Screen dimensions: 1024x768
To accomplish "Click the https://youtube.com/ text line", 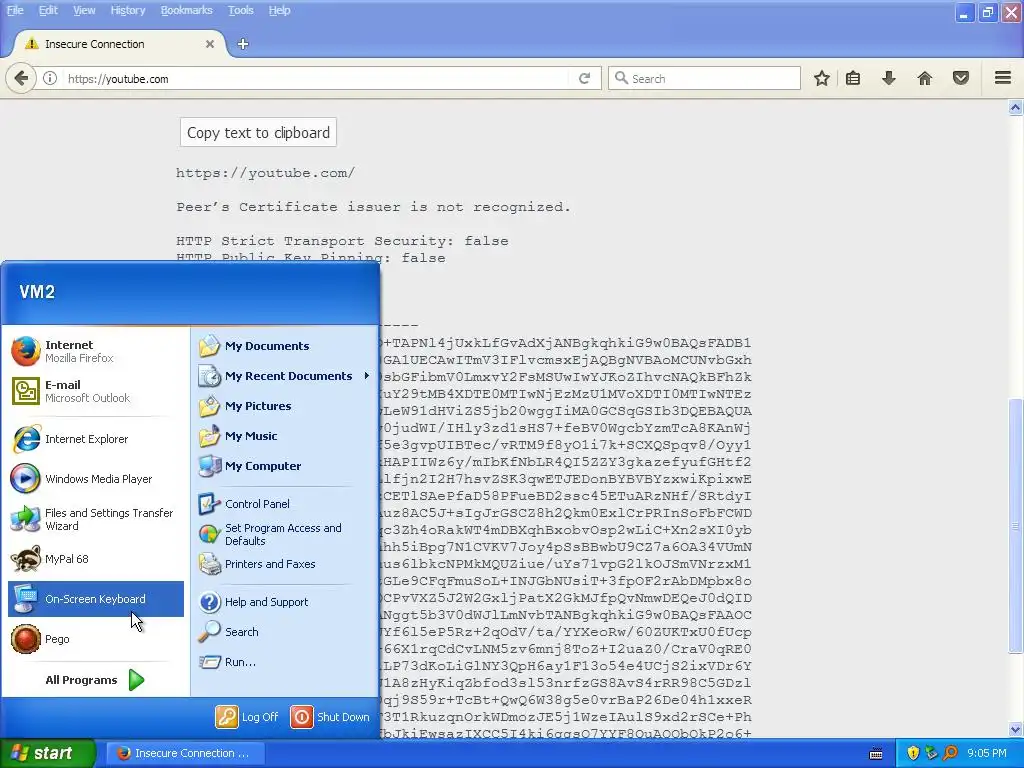I will point(265,173).
